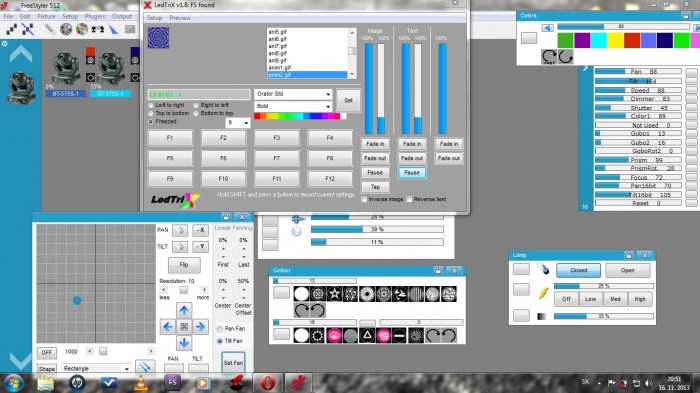
Task: Open the Orator Std font dropdown
Action: coord(293,94)
